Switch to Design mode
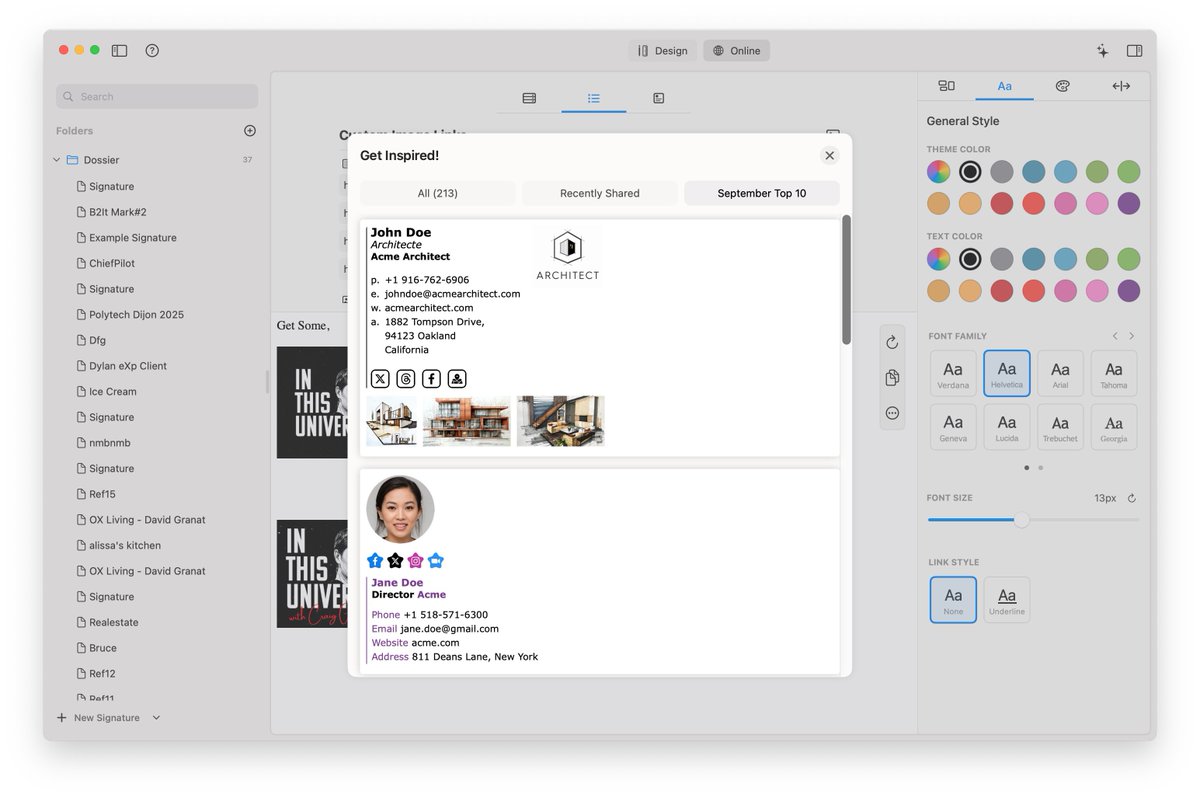Screen dimensions: 1200x798 tap(663, 50)
